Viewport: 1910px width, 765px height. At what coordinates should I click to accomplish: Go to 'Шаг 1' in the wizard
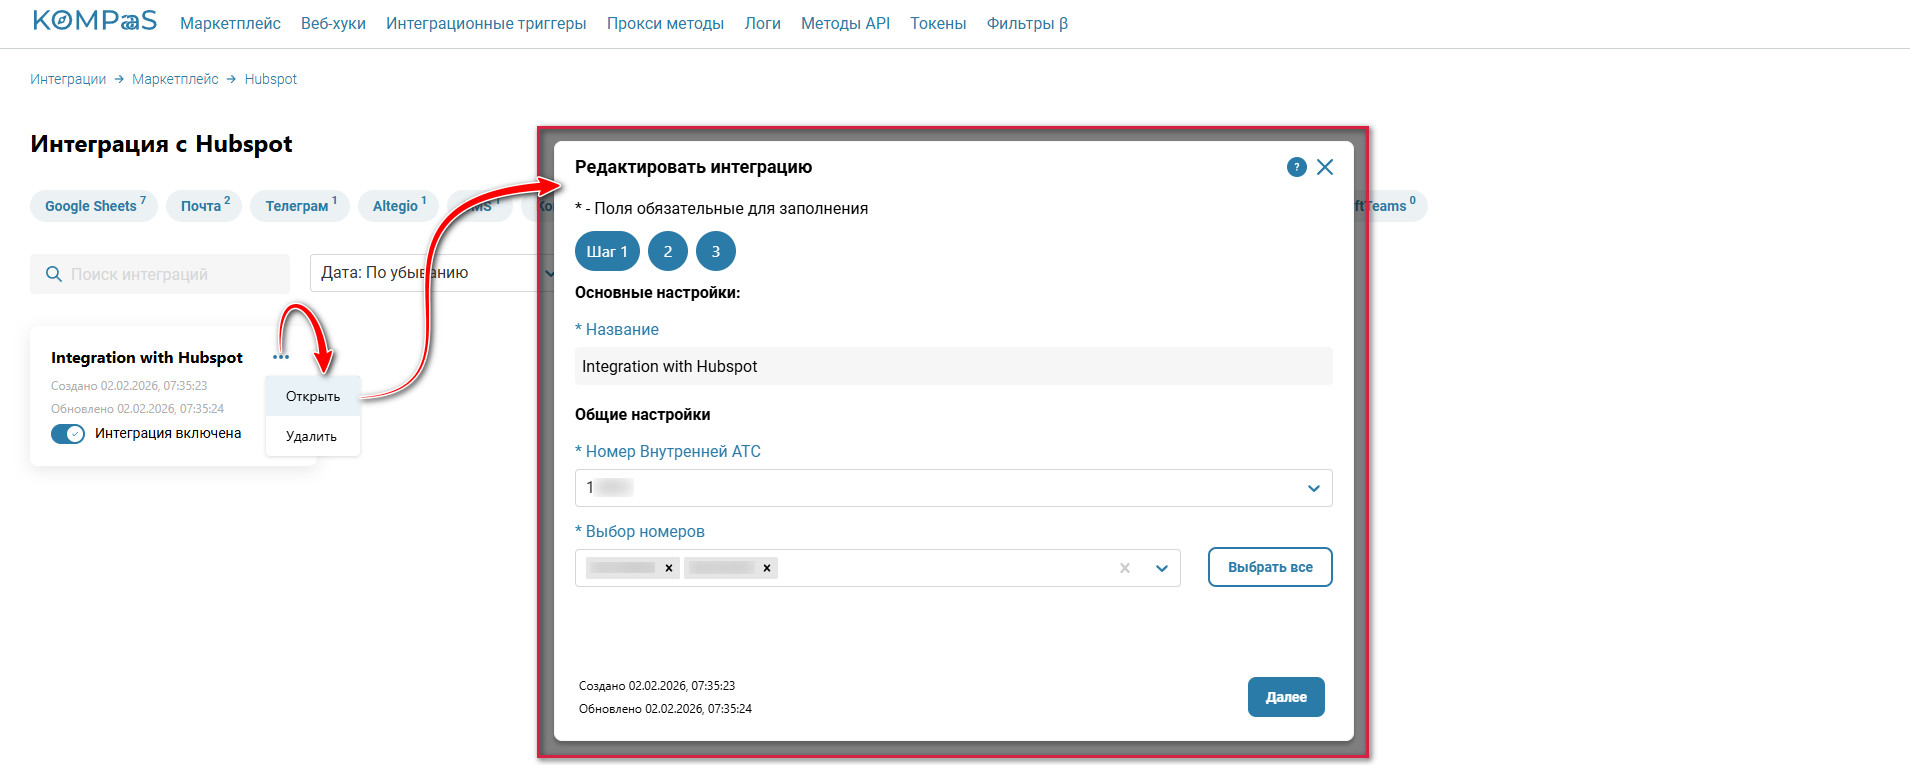pyautogui.click(x=607, y=251)
